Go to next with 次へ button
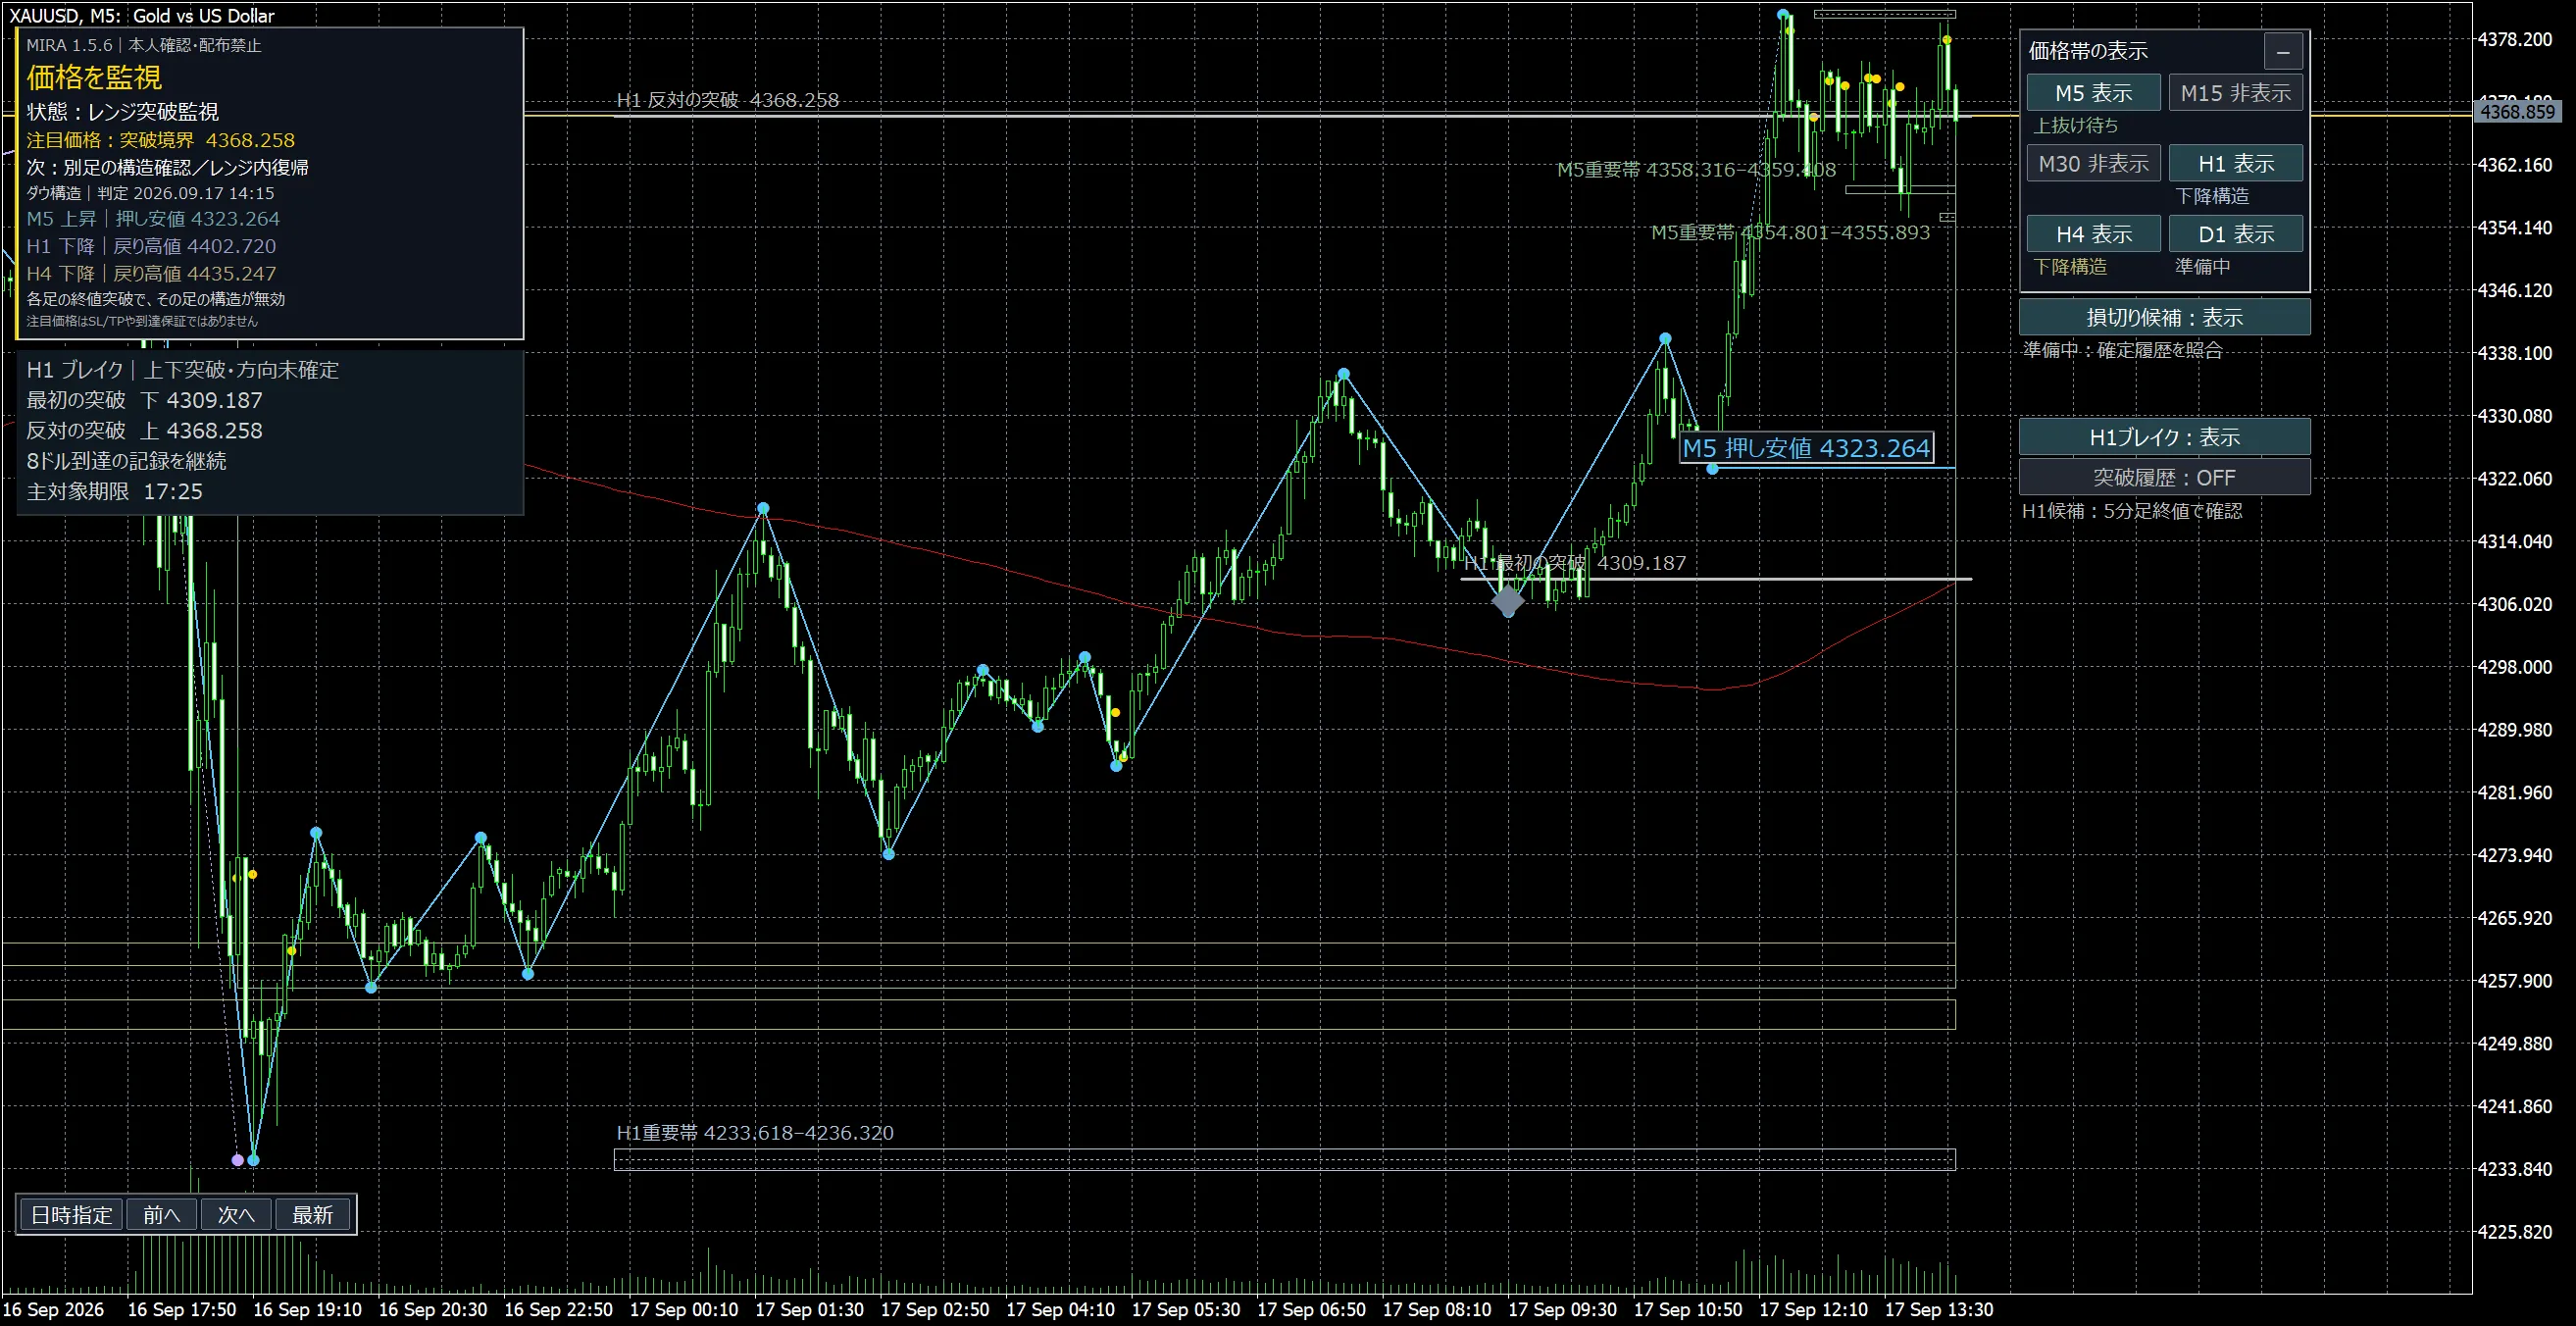 pos(236,1215)
